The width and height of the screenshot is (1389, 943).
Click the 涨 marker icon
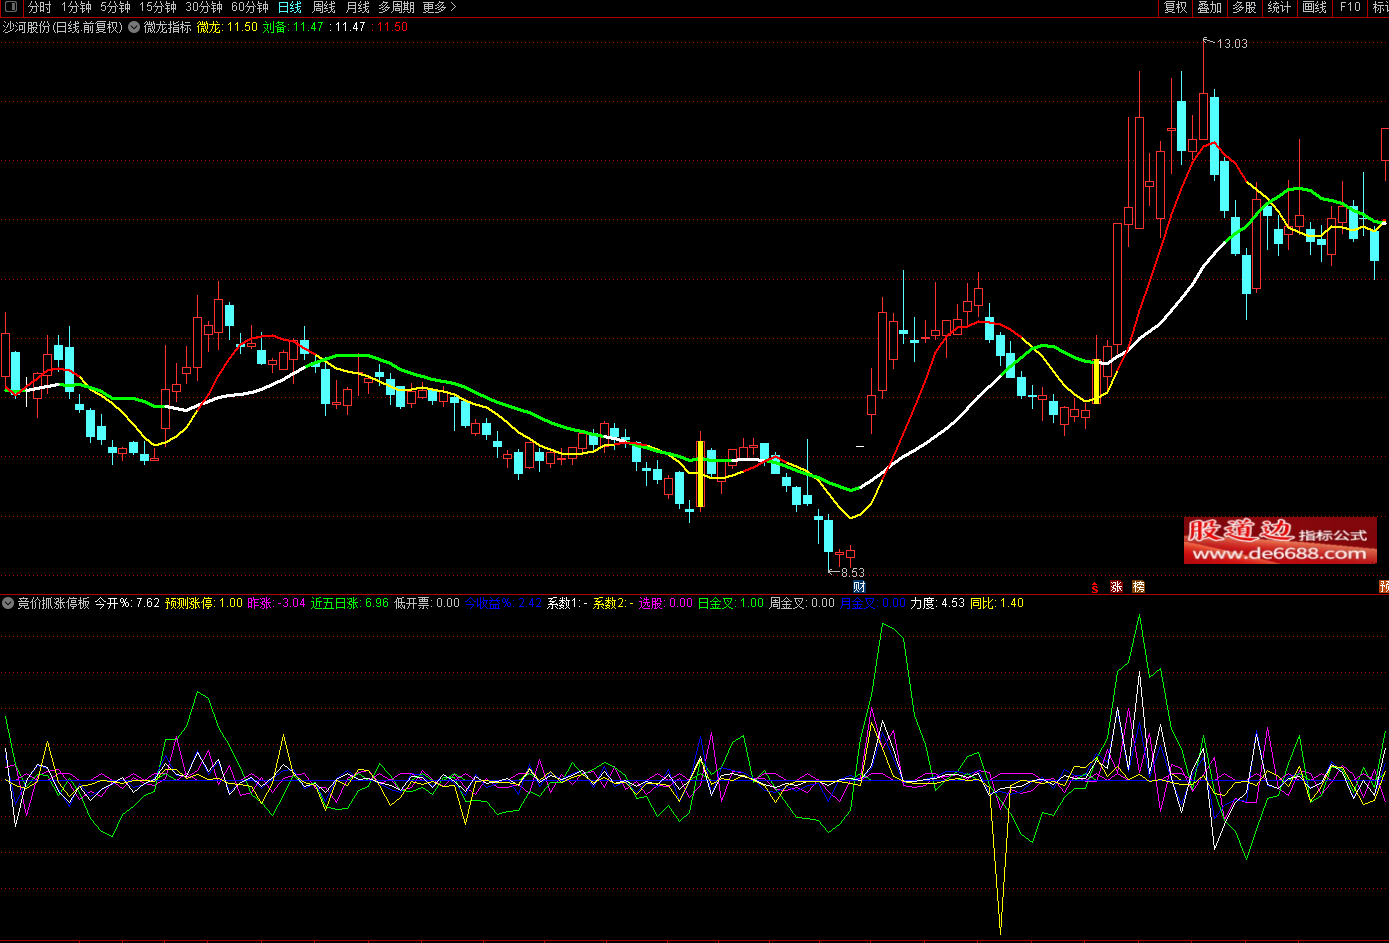[1116, 587]
